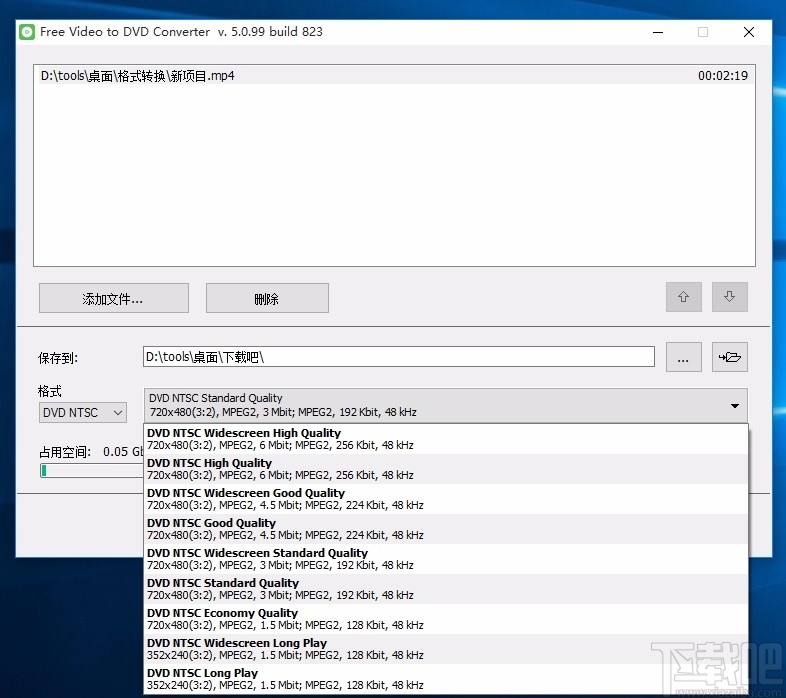Image resolution: width=786 pixels, height=698 pixels.
Task: Close the Free Video to DVD Converter window
Action: coord(749,32)
